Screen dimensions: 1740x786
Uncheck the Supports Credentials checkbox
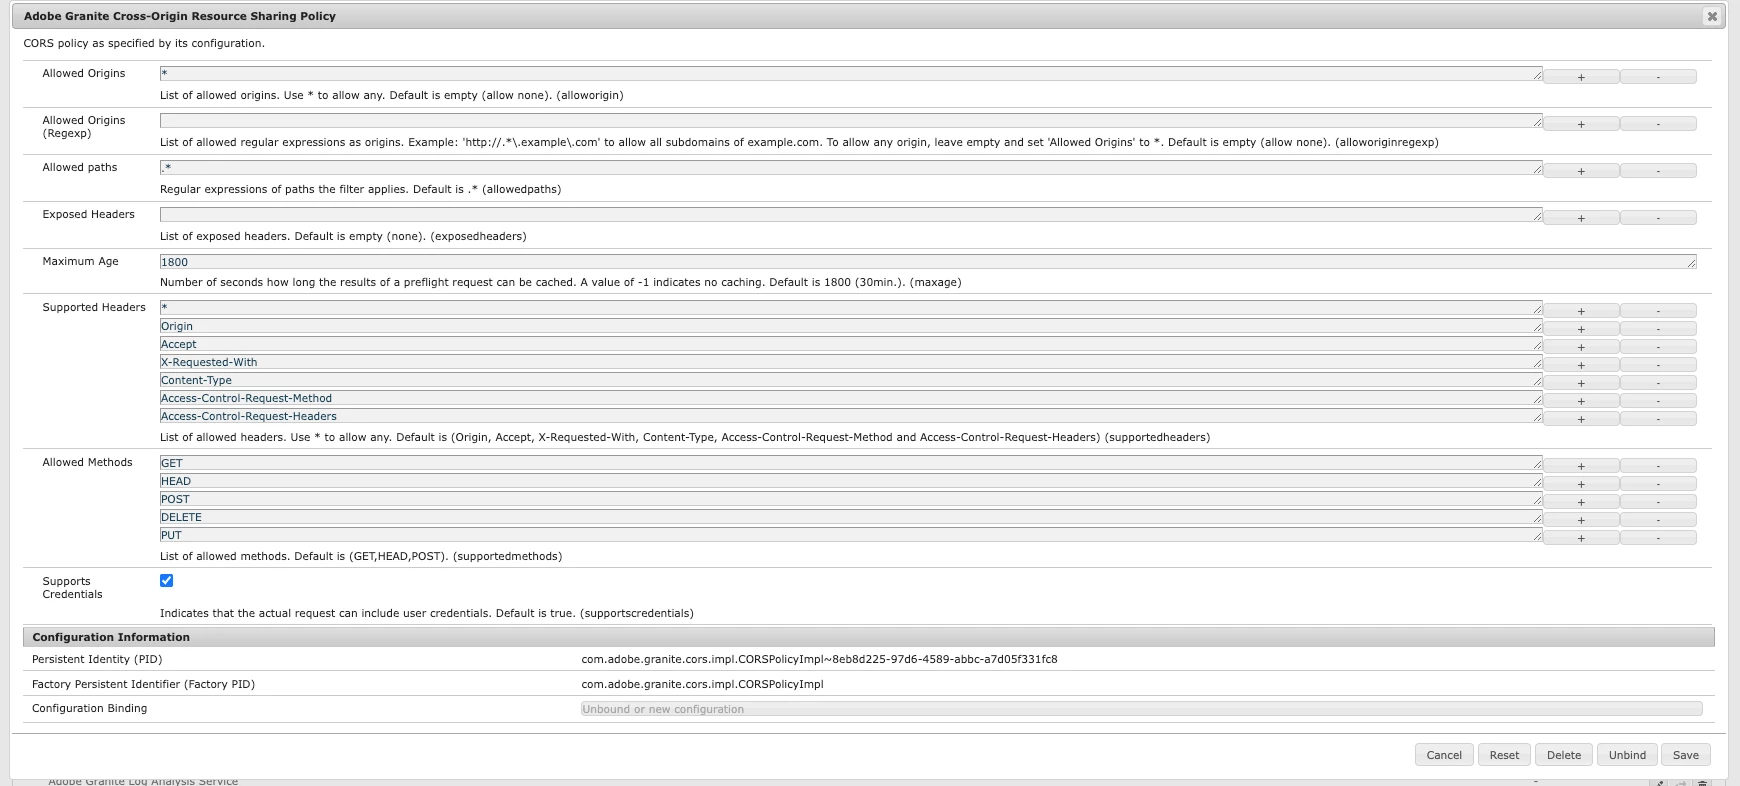tap(167, 580)
